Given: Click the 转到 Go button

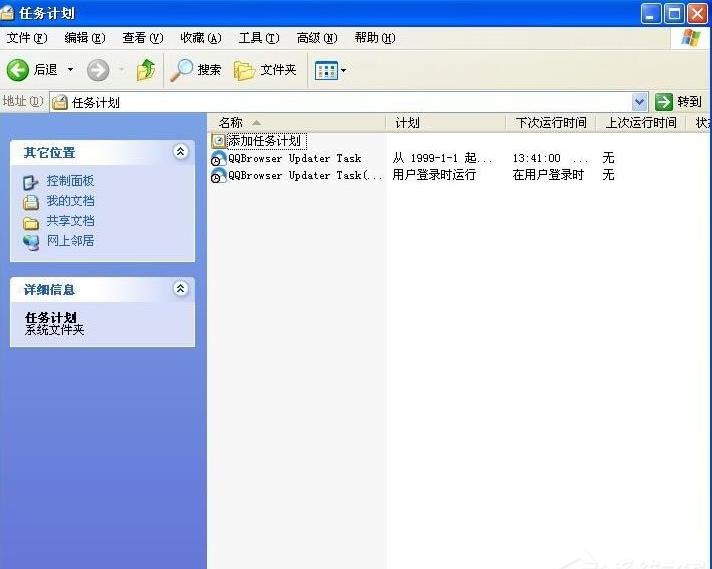Looking at the screenshot, I should (x=679, y=102).
